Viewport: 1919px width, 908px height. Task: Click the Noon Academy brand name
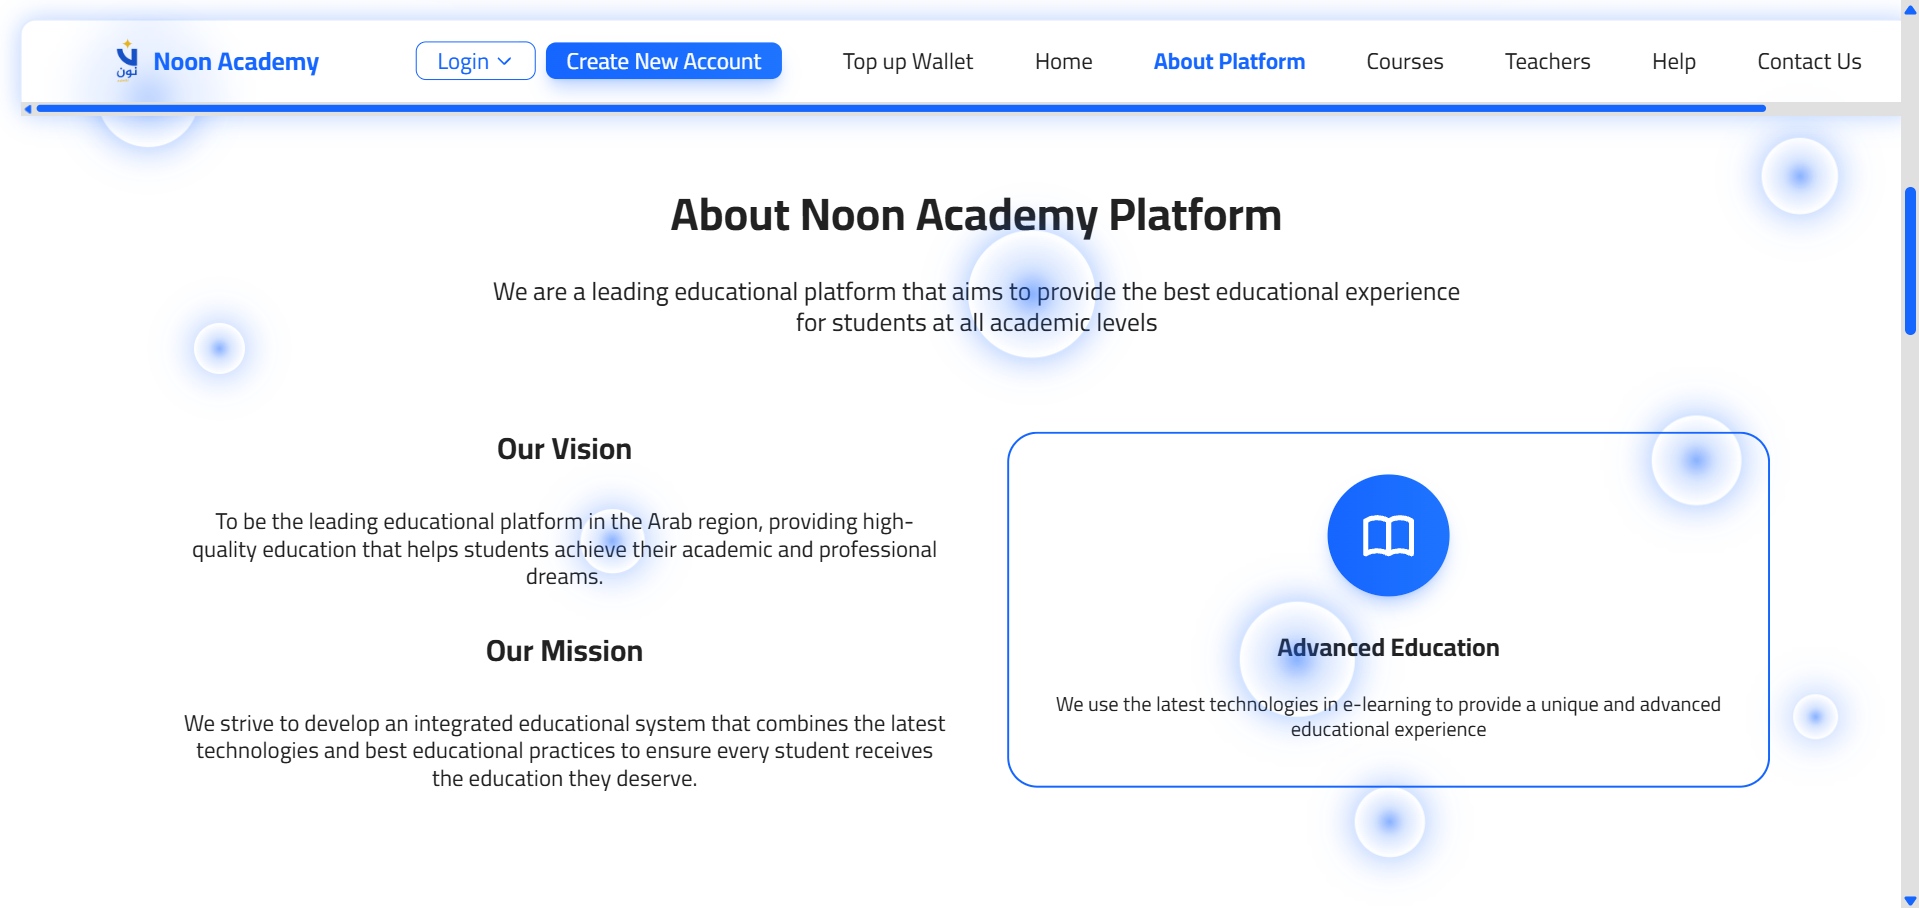236,62
